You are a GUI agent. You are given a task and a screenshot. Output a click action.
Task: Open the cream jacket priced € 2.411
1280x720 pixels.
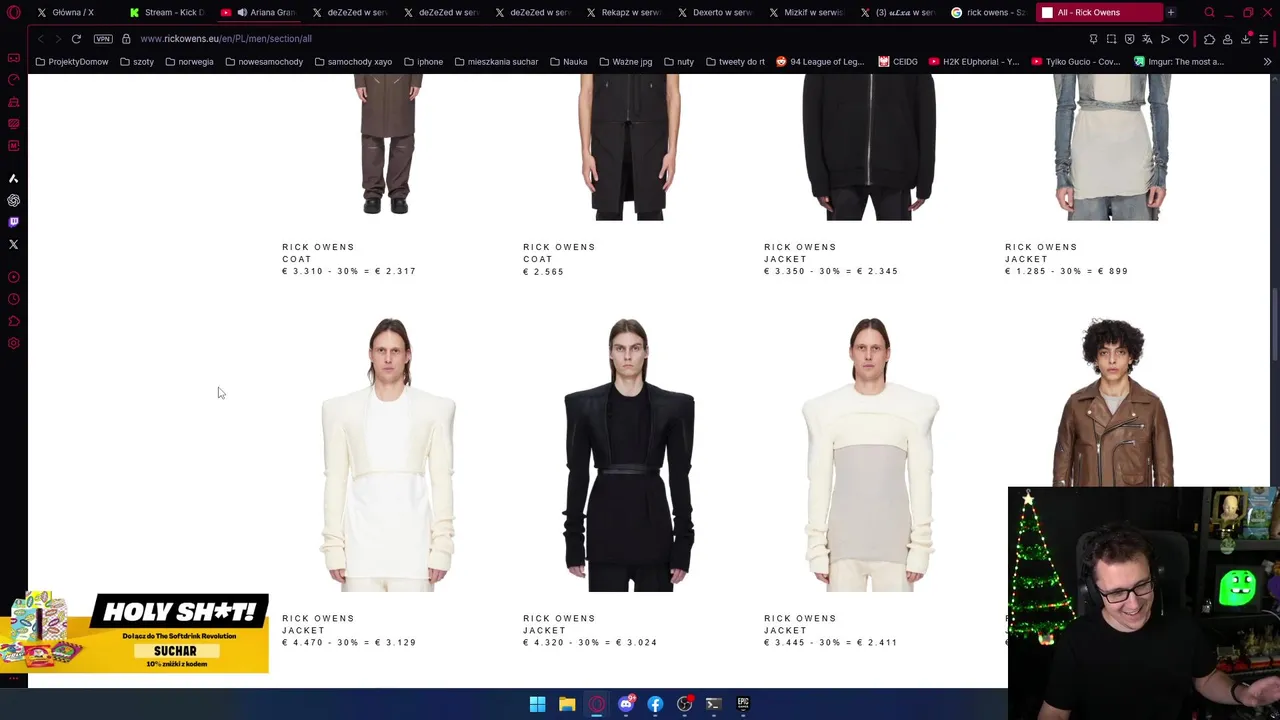[x=870, y=455]
